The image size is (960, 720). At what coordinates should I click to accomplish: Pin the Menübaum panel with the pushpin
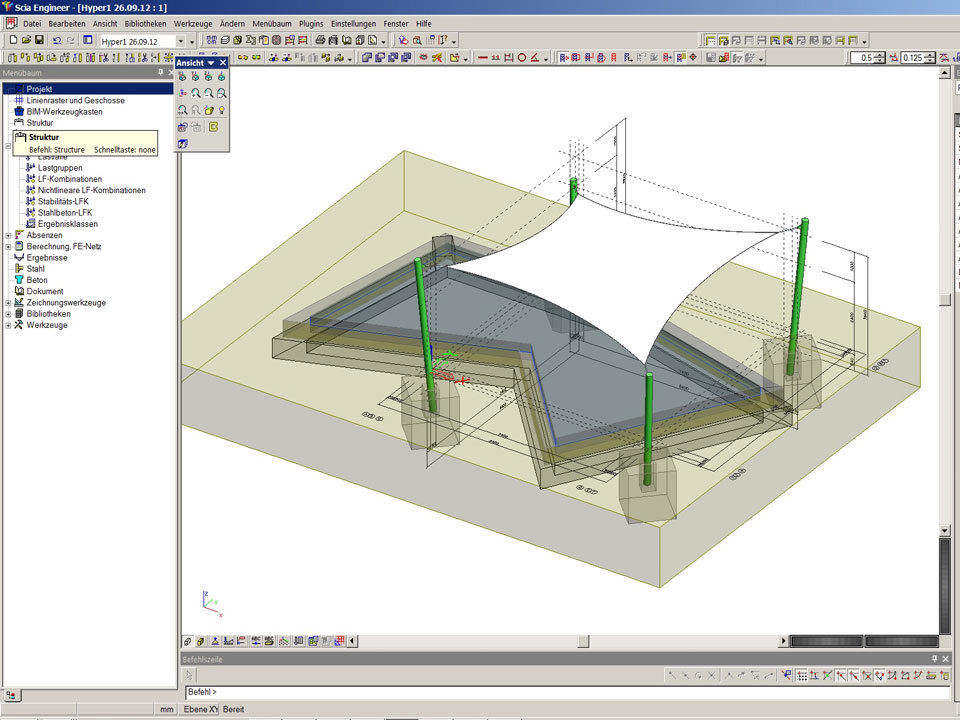click(159, 73)
